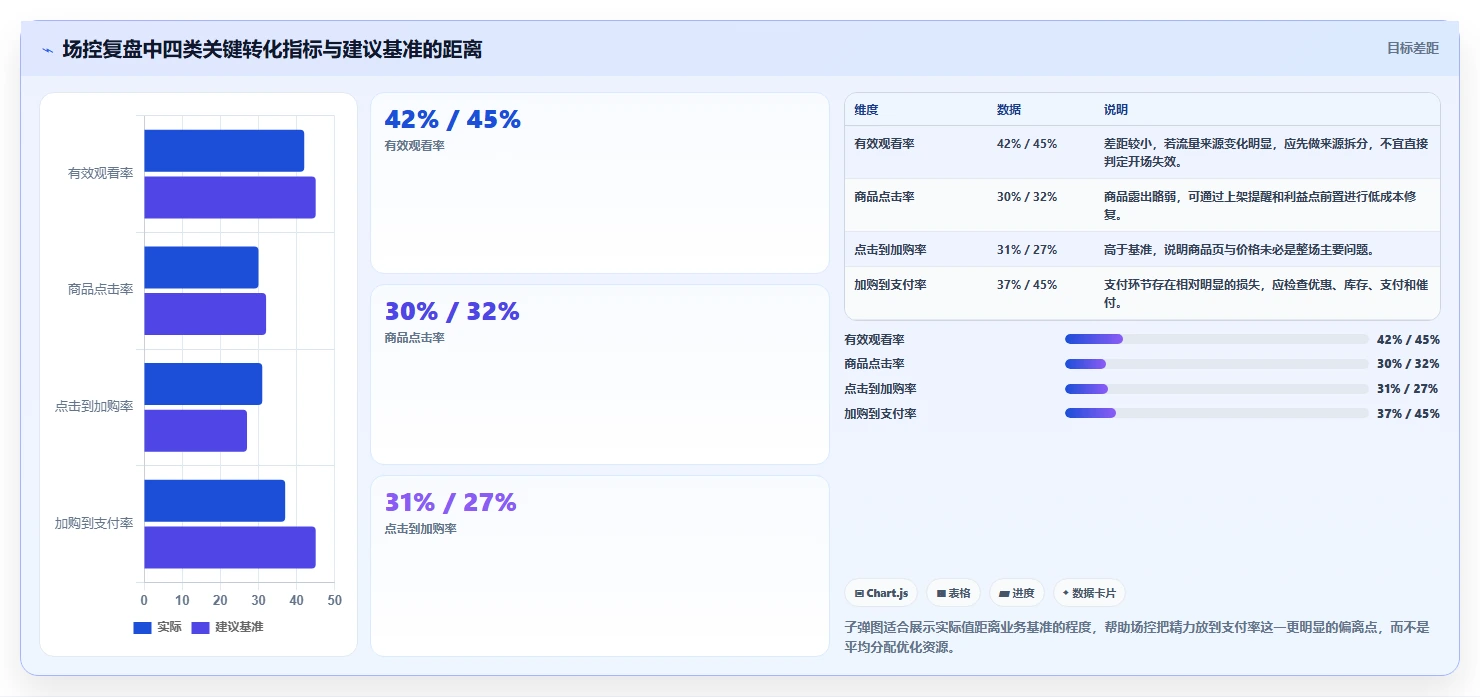Click the sparkle icon in the 数据卡片 chip
The image size is (1480, 697).
(1066, 593)
